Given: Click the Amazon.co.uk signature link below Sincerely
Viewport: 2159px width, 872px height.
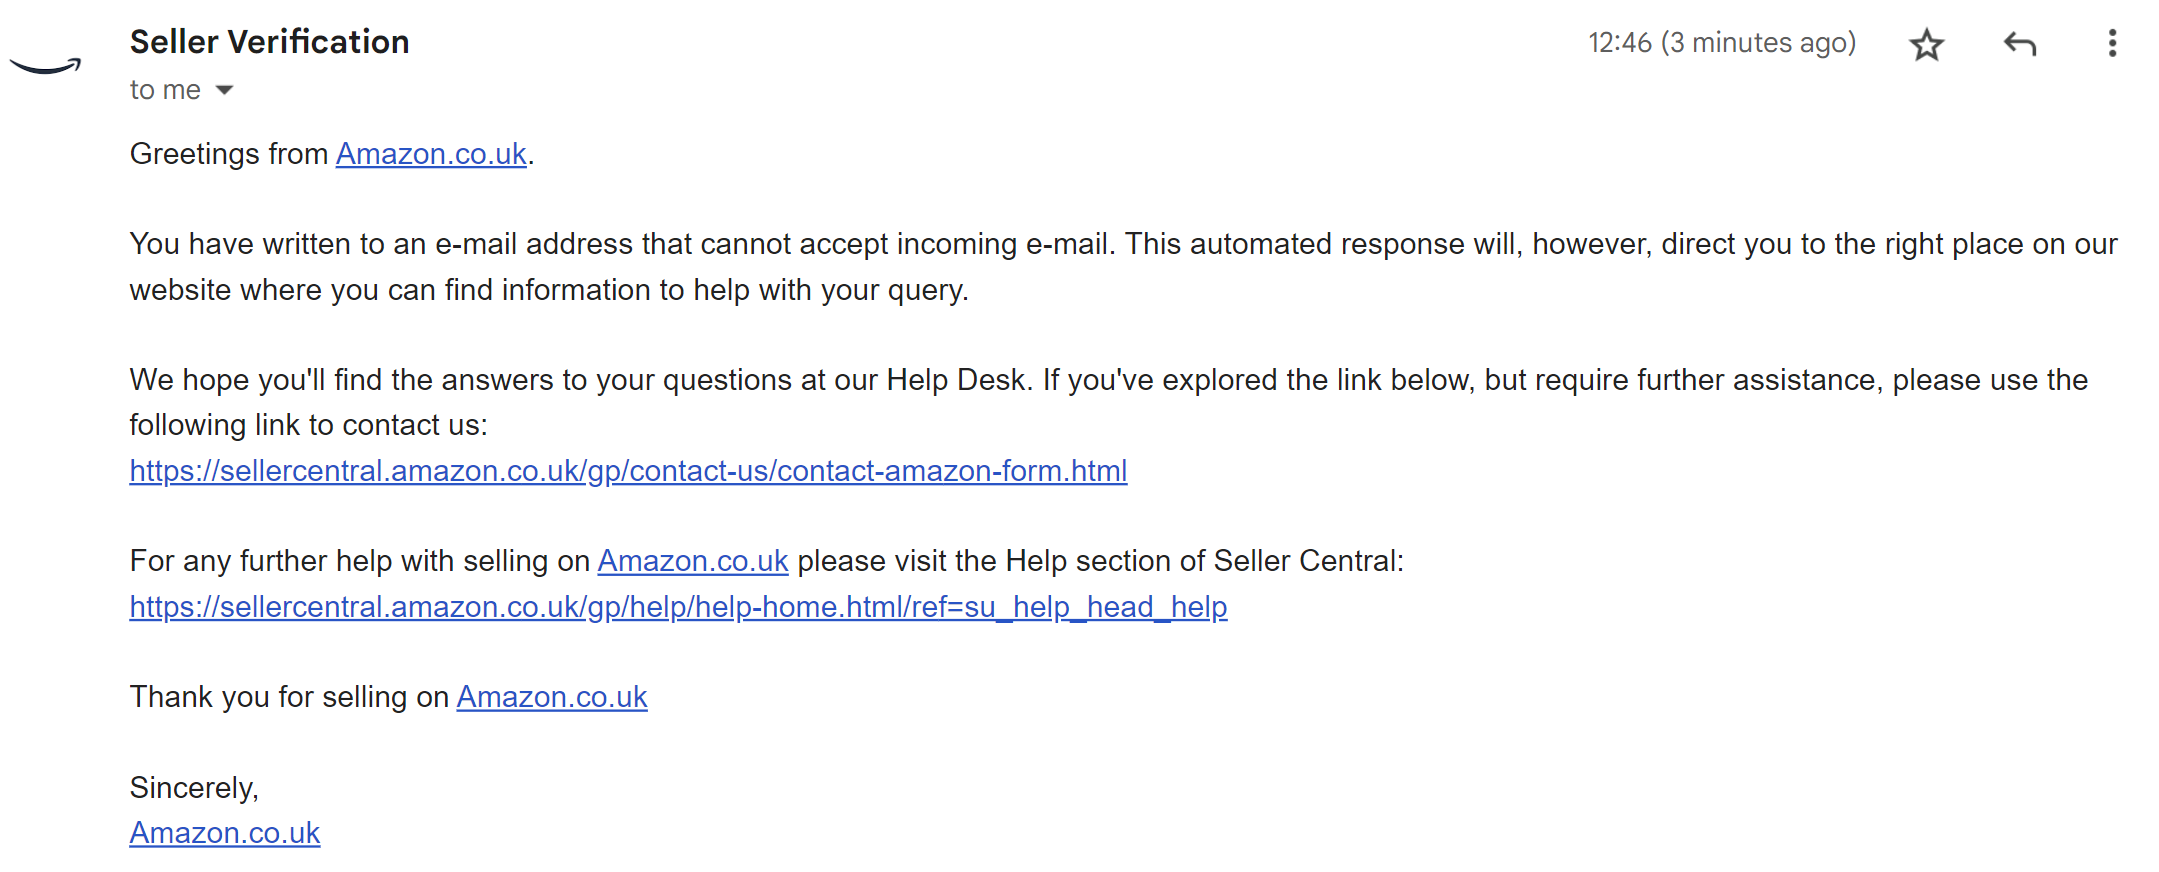Looking at the screenshot, I should [x=225, y=833].
